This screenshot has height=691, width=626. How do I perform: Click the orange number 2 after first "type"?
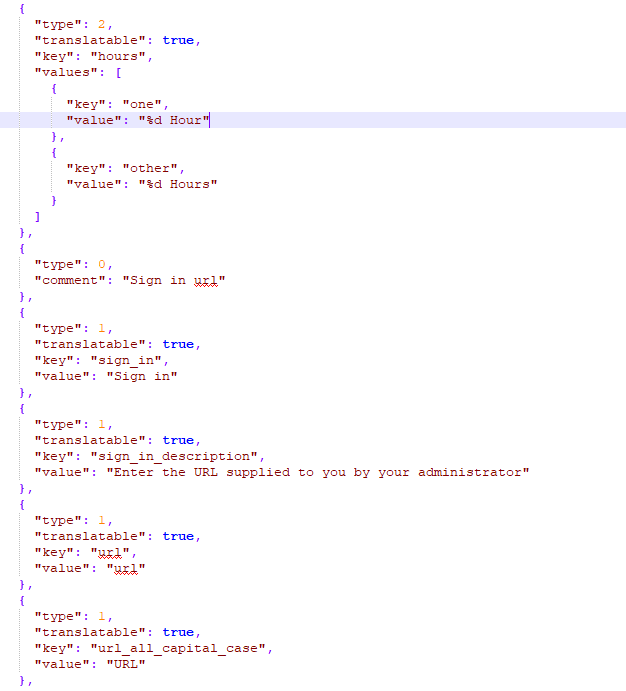tap(102, 24)
